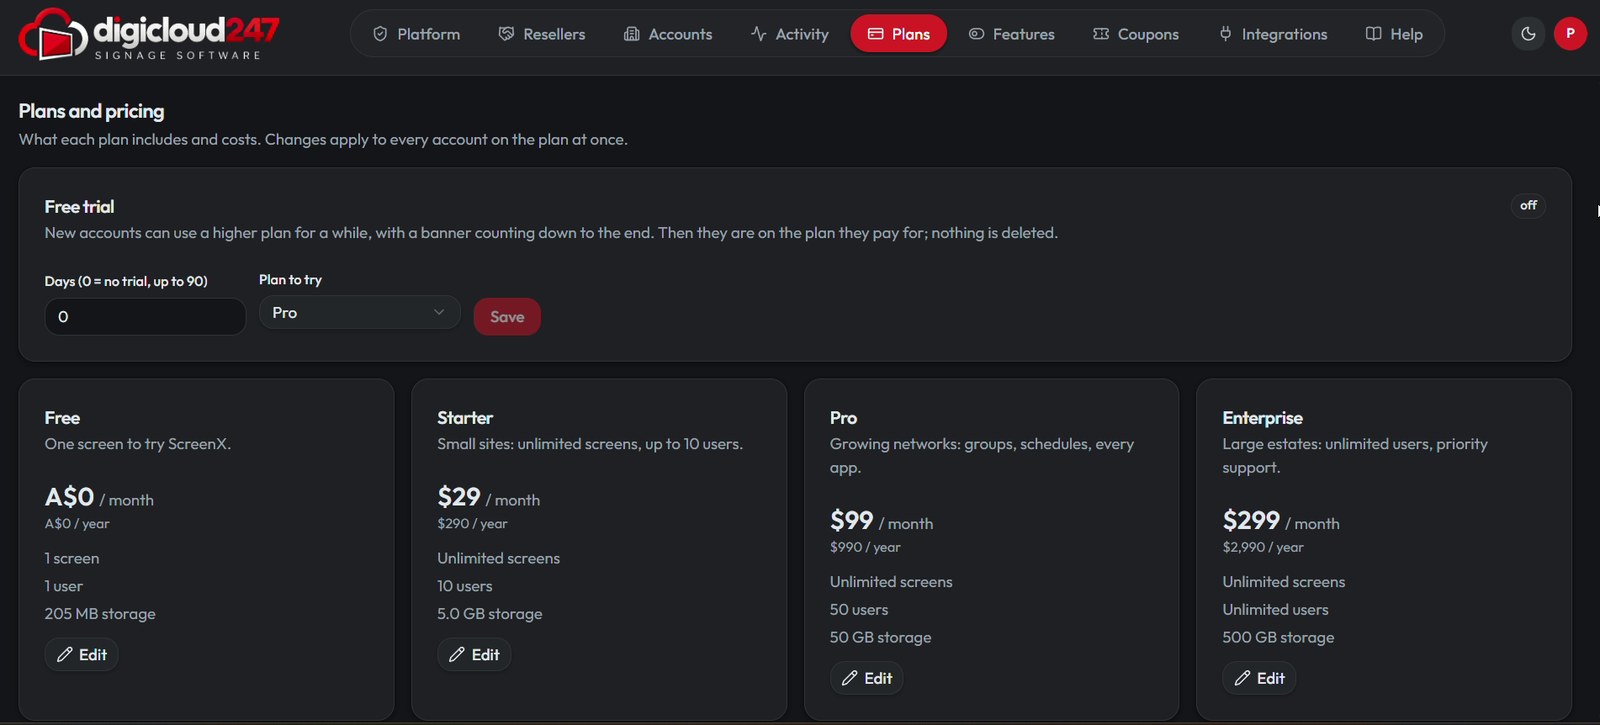Click the 1 screen text
The image size is (1600, 725).
pos(72,558)
